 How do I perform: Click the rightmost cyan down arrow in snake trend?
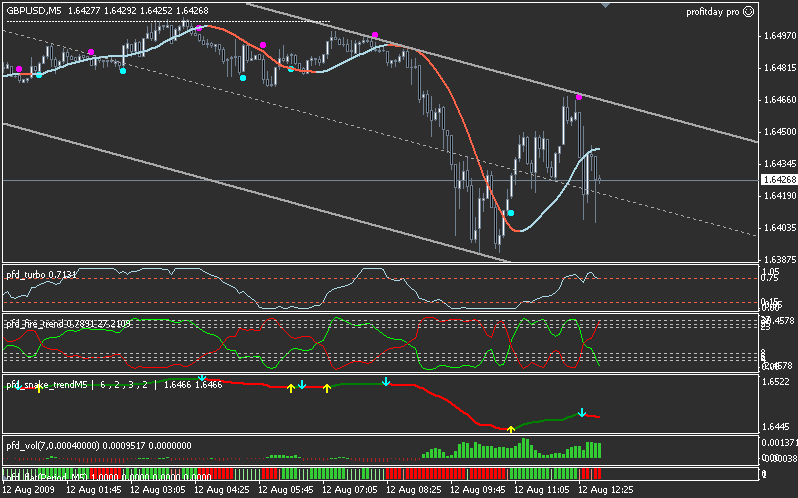pos(582,412)
